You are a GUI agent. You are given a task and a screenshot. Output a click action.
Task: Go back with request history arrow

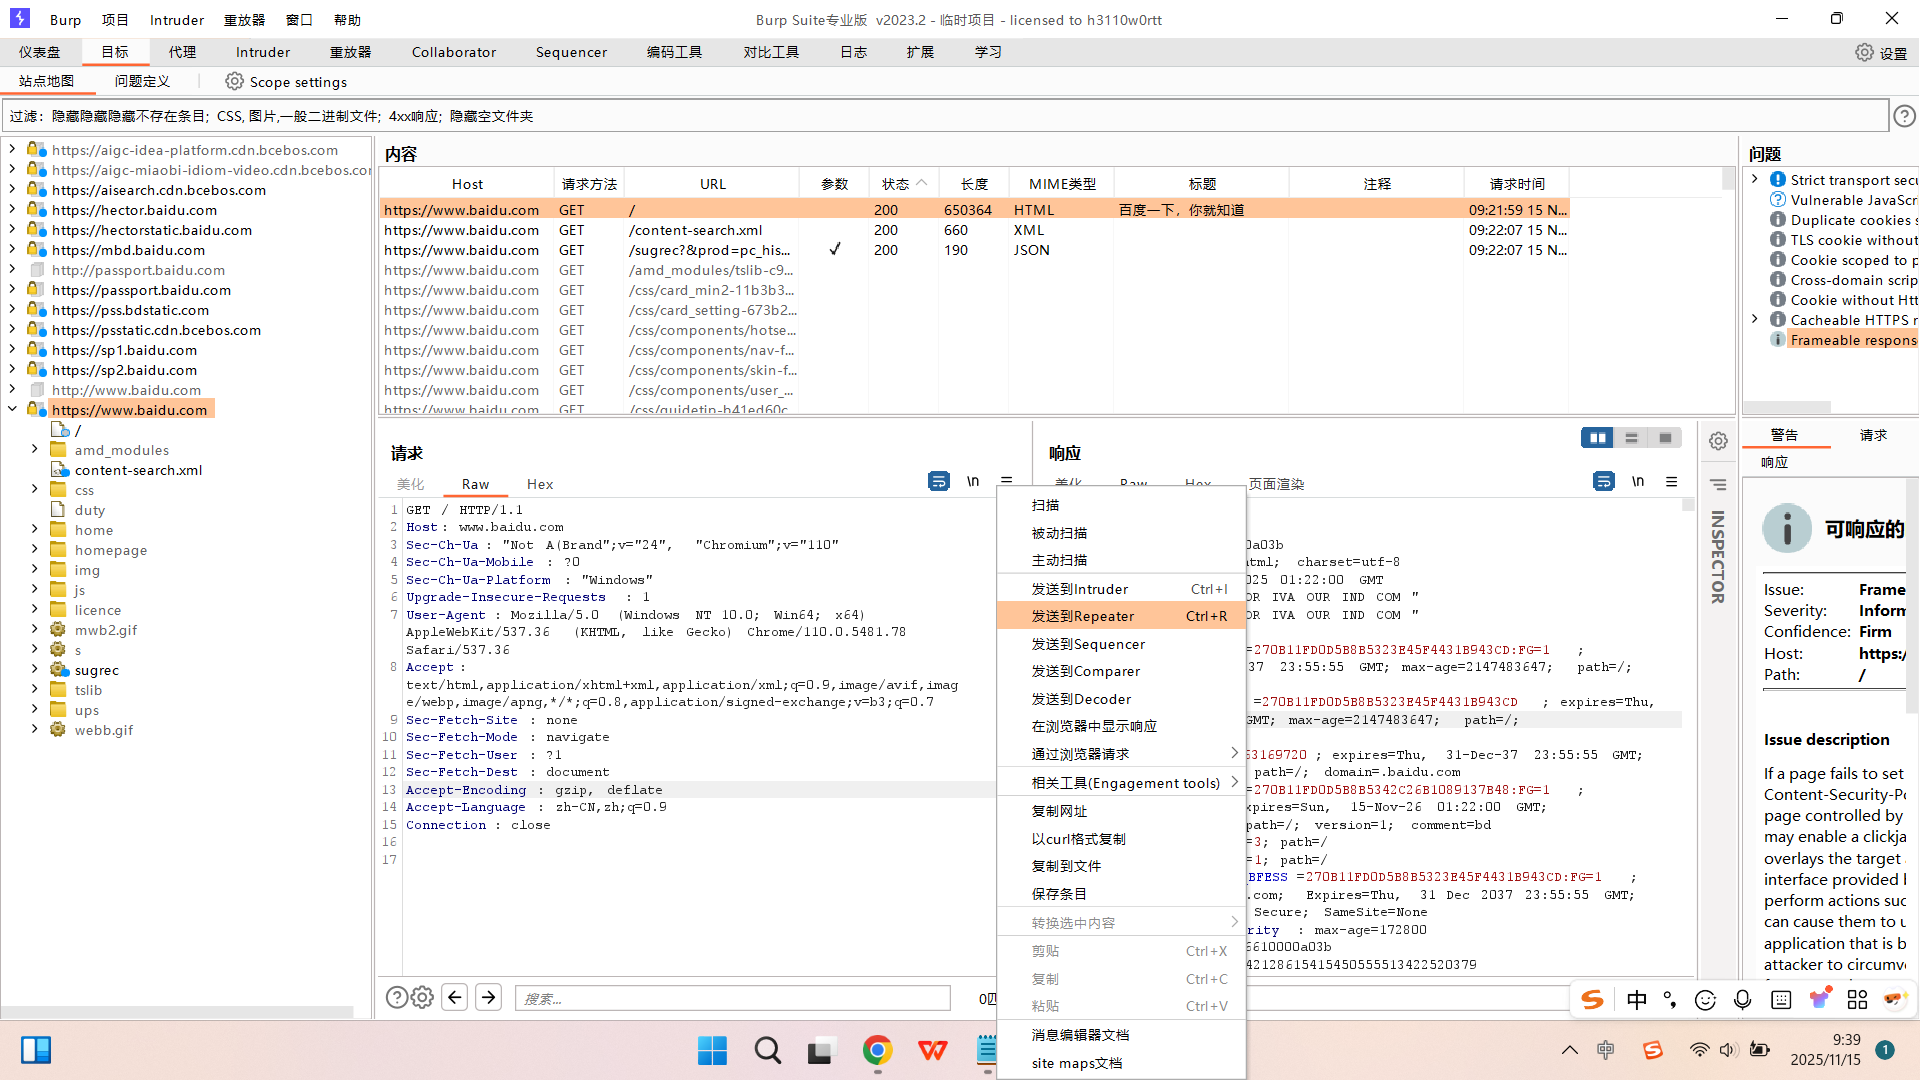point(454,997)
